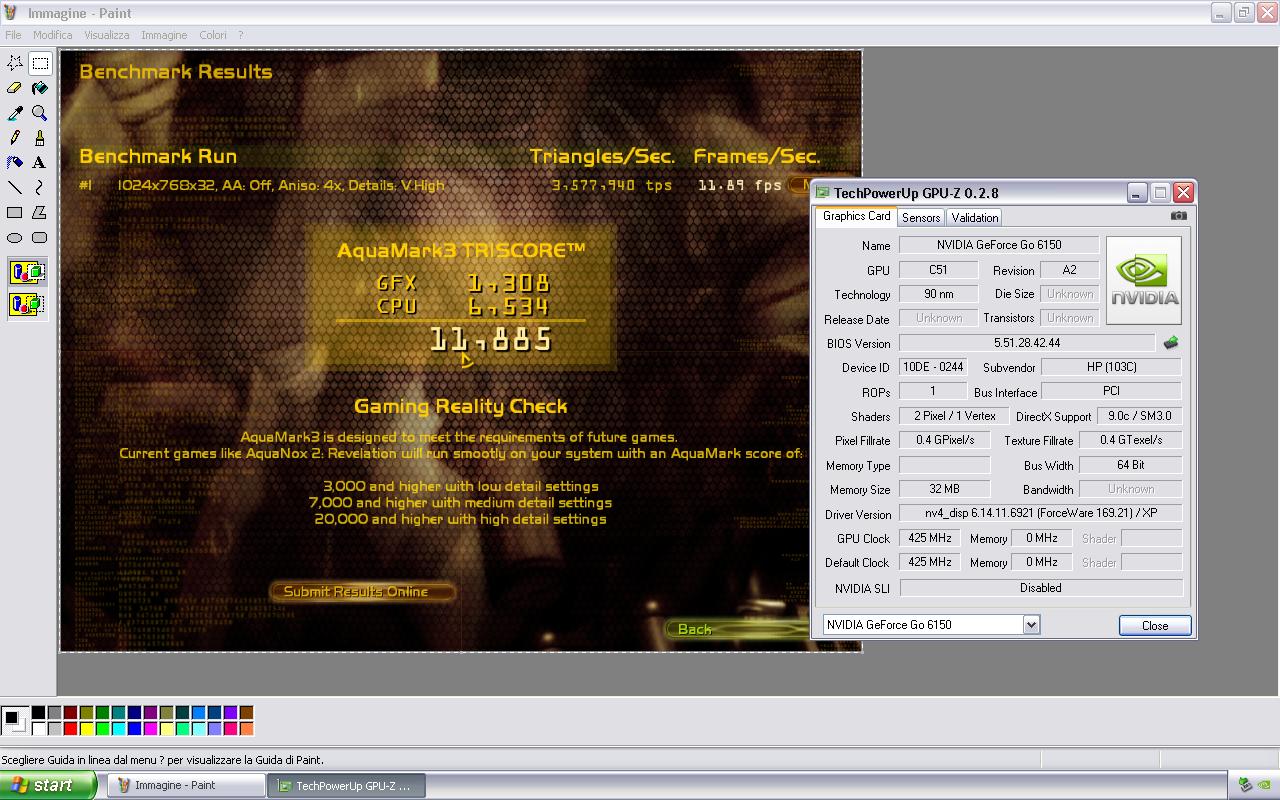This screenshot has height=800, width=1280.
Task: Click the Bus Width value 64 Bit
Action: pos(1130,465)
